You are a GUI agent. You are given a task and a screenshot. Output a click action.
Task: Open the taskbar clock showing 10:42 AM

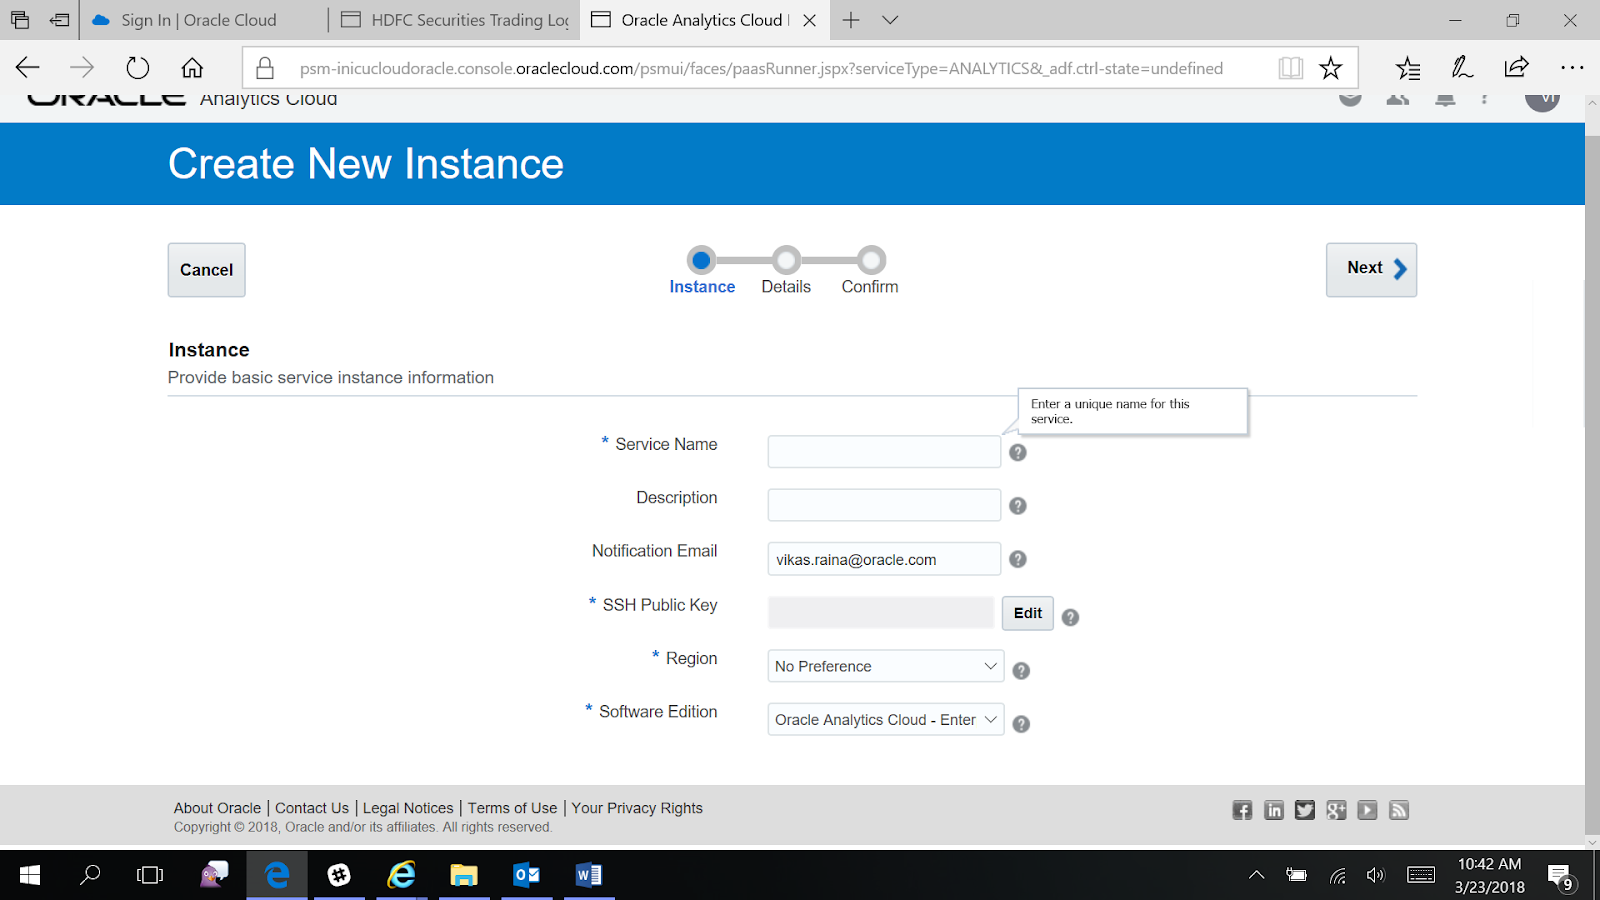point(1490,875)
